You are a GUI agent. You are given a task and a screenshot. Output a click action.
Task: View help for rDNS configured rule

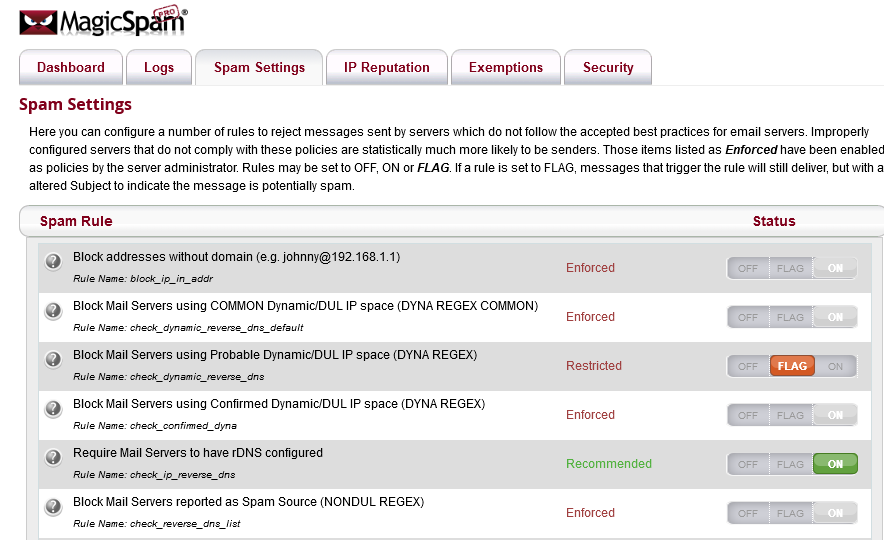point(54,457)
